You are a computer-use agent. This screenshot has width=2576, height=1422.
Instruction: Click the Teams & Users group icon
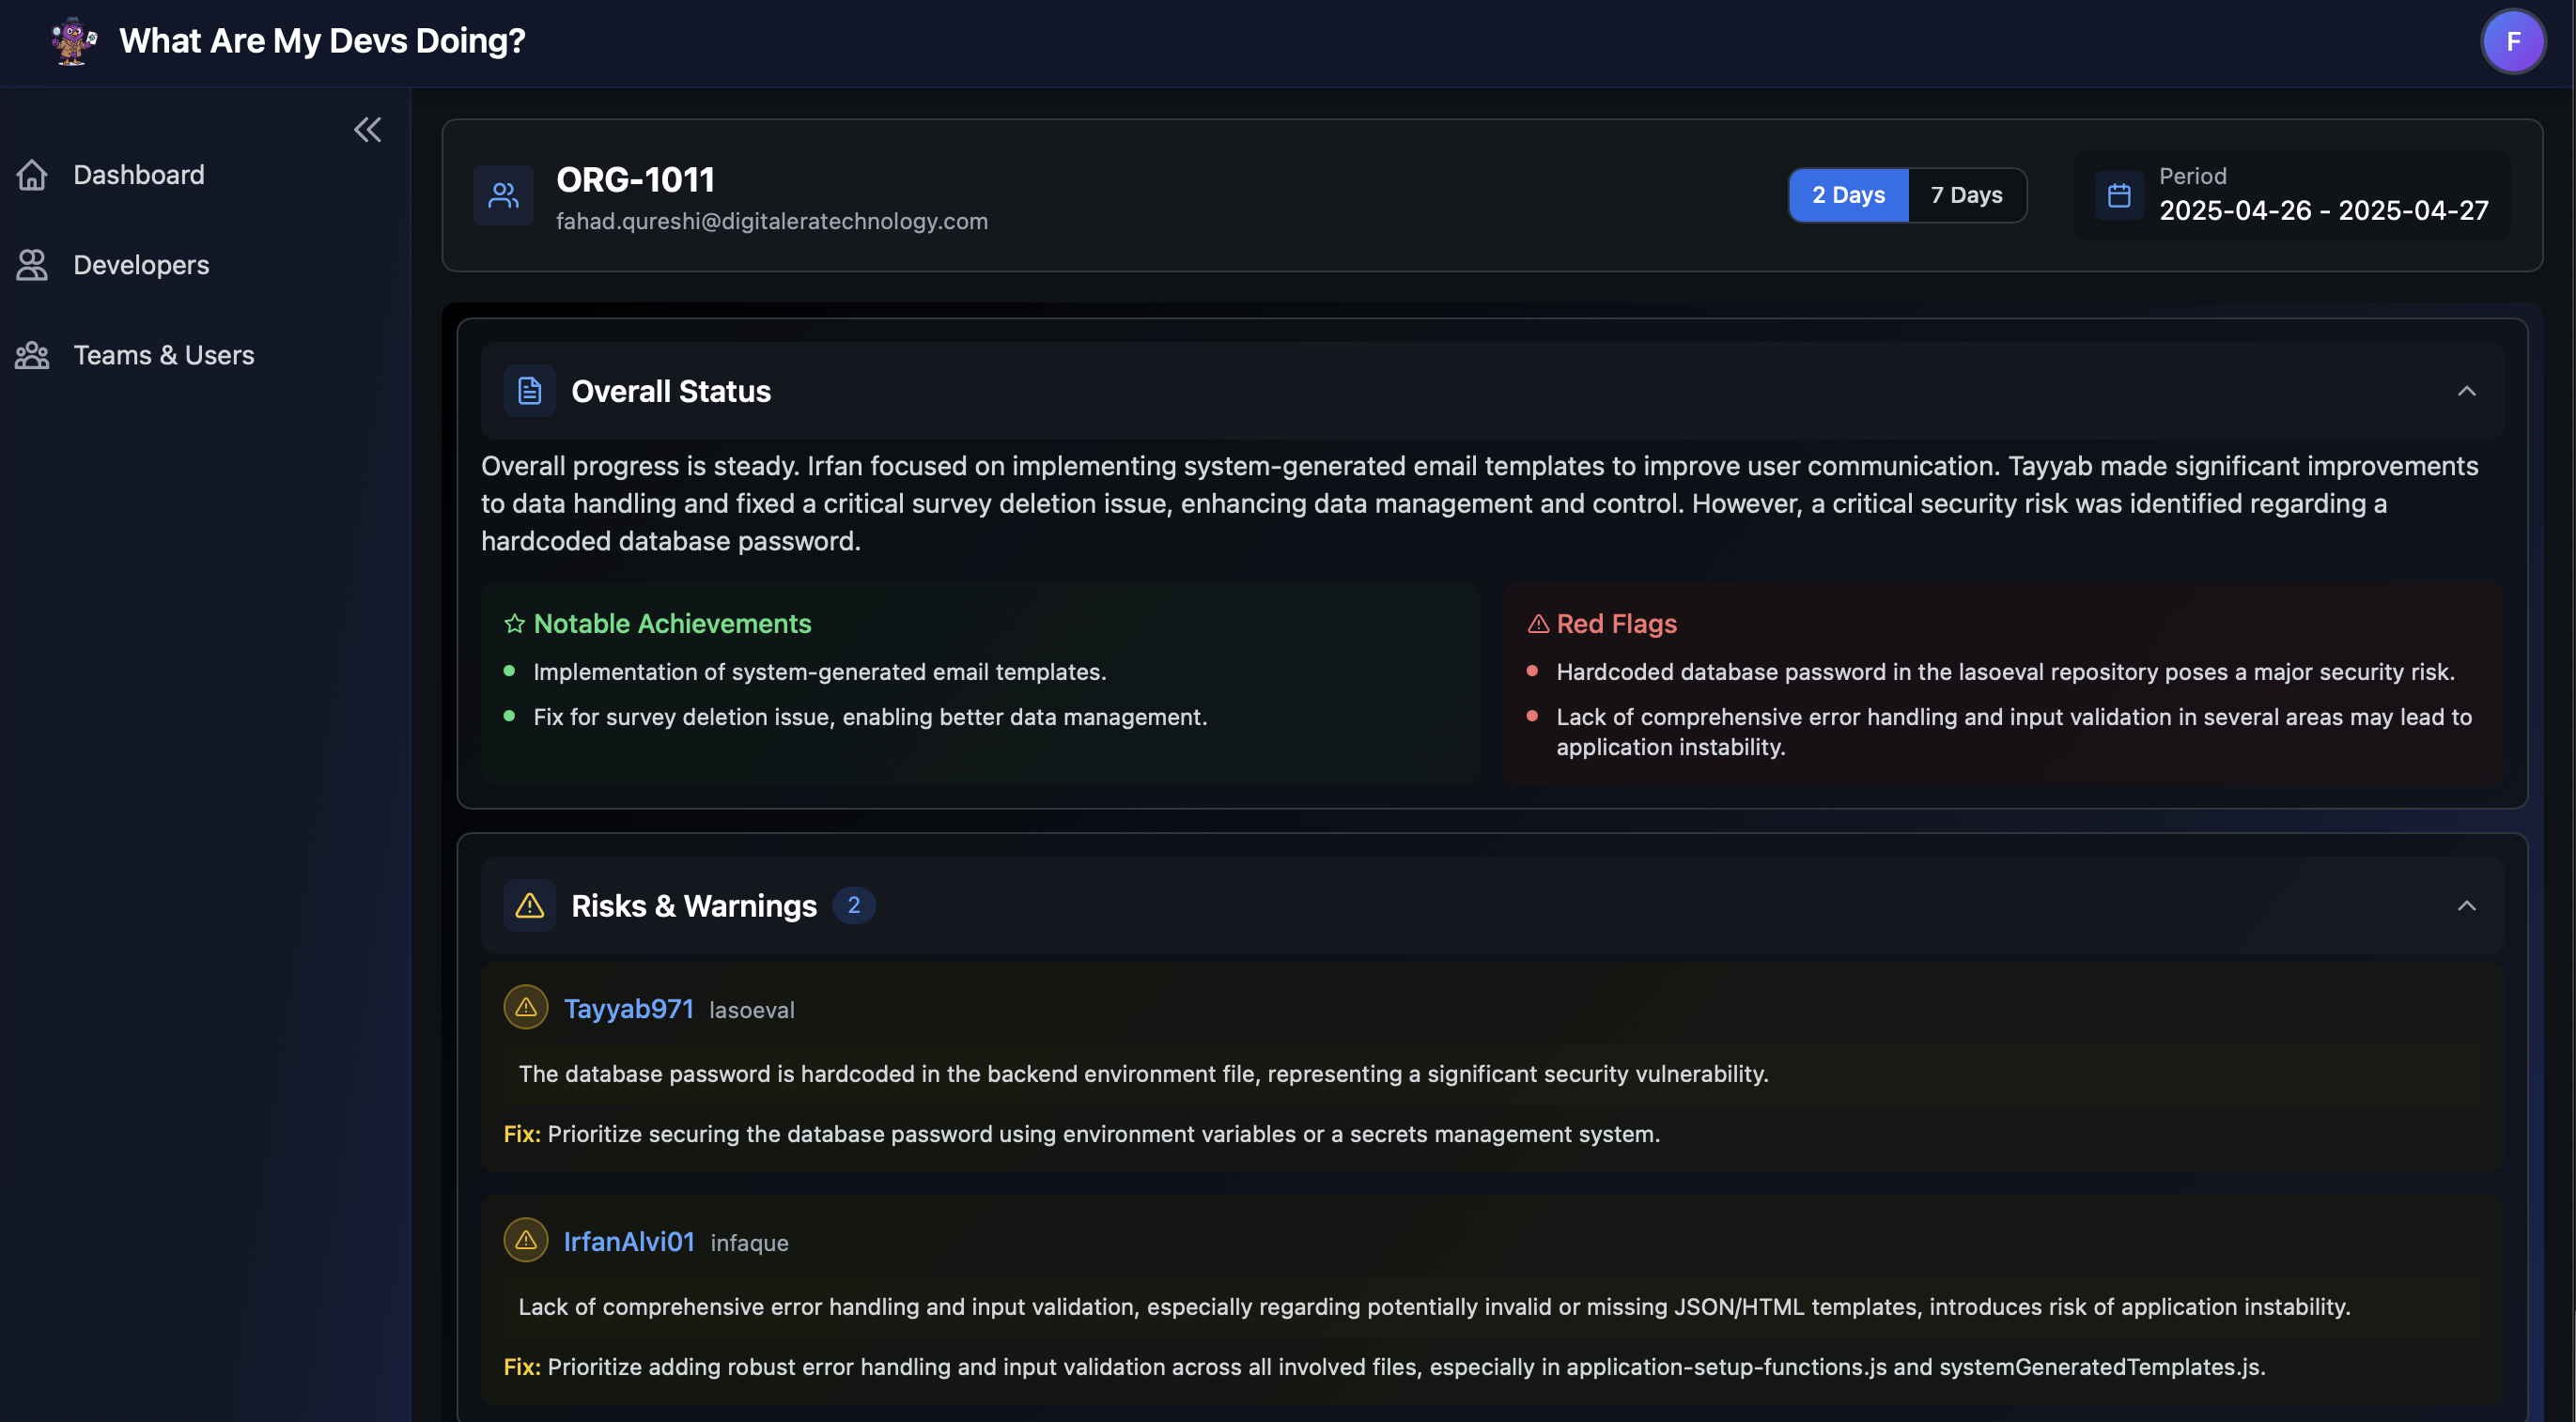[32, 355]
